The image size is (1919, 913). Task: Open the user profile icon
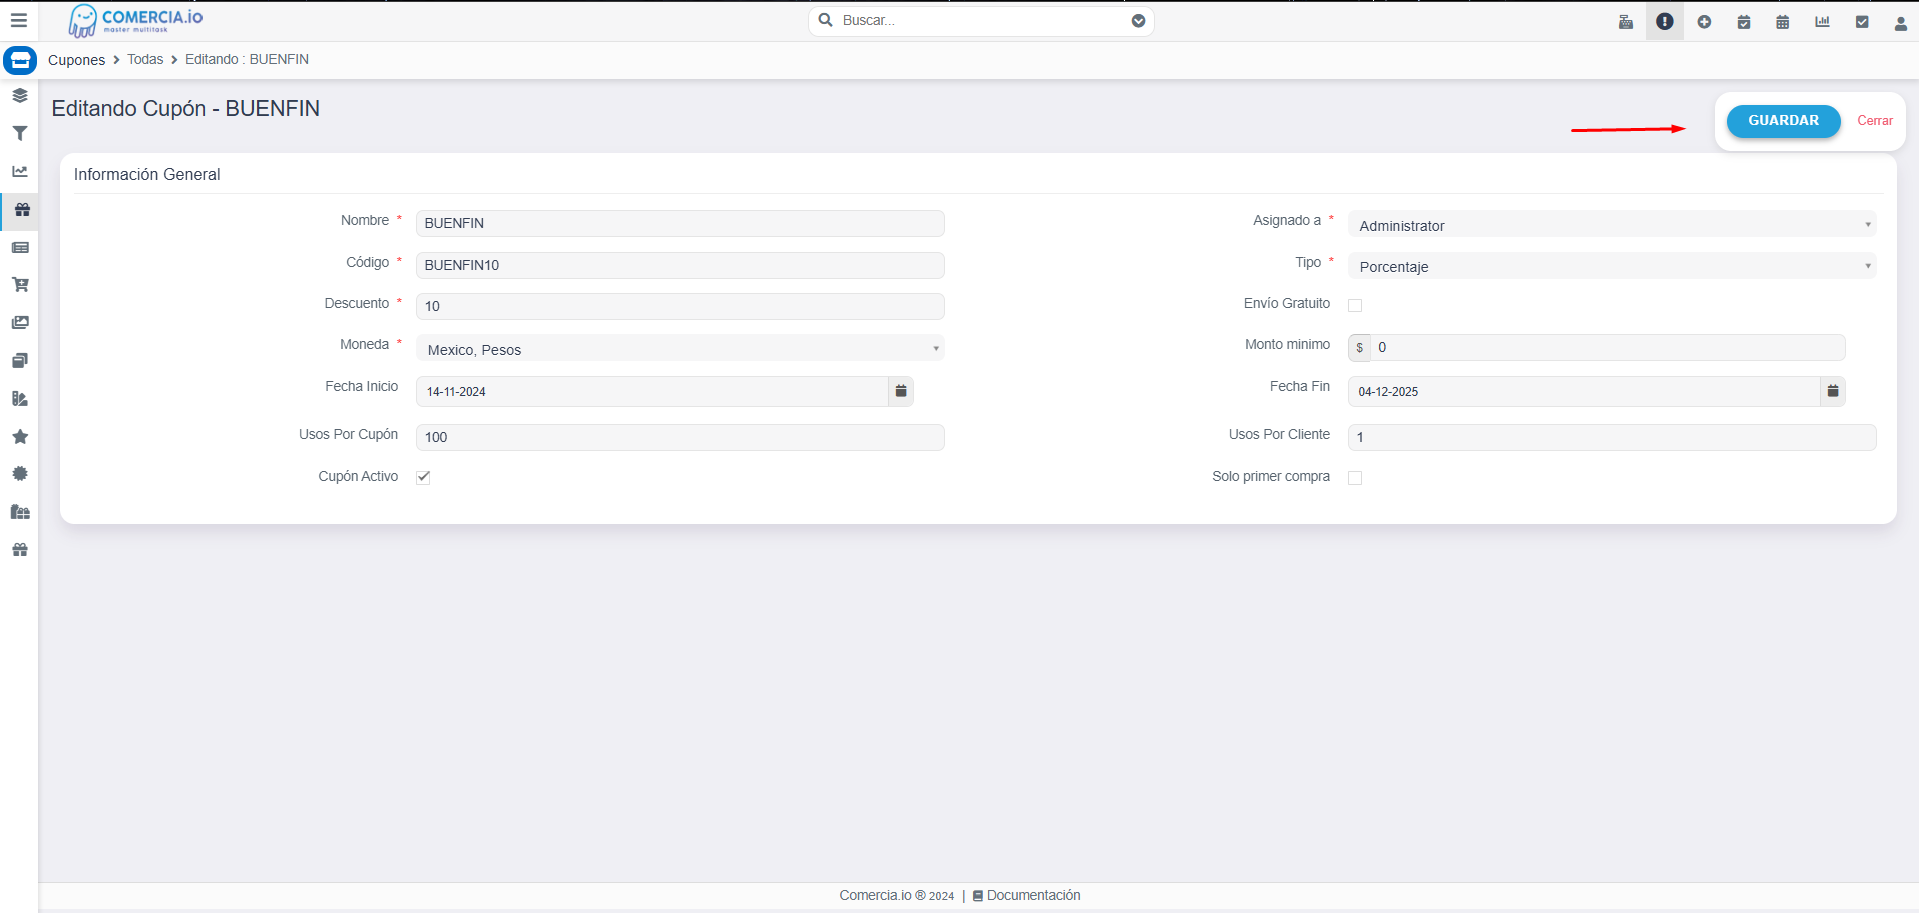(1901, 23)
